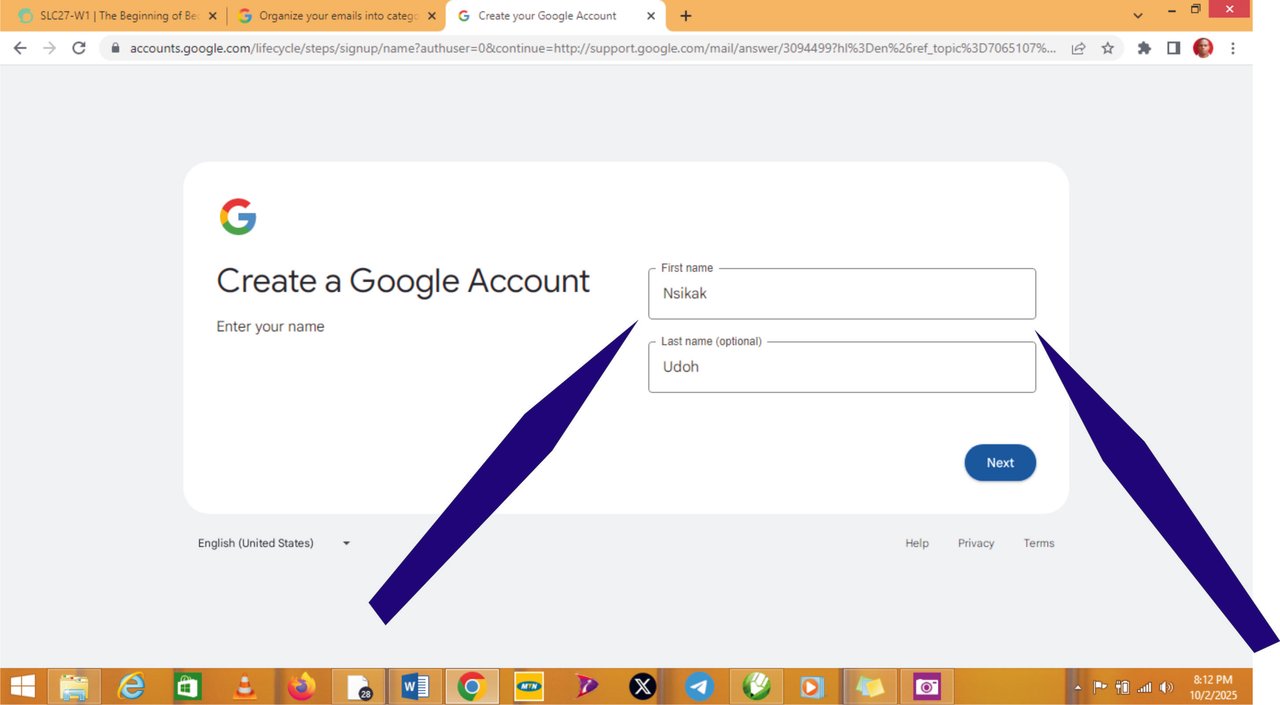Launch Internet Explorer from the taskbar

click(131, 686)
